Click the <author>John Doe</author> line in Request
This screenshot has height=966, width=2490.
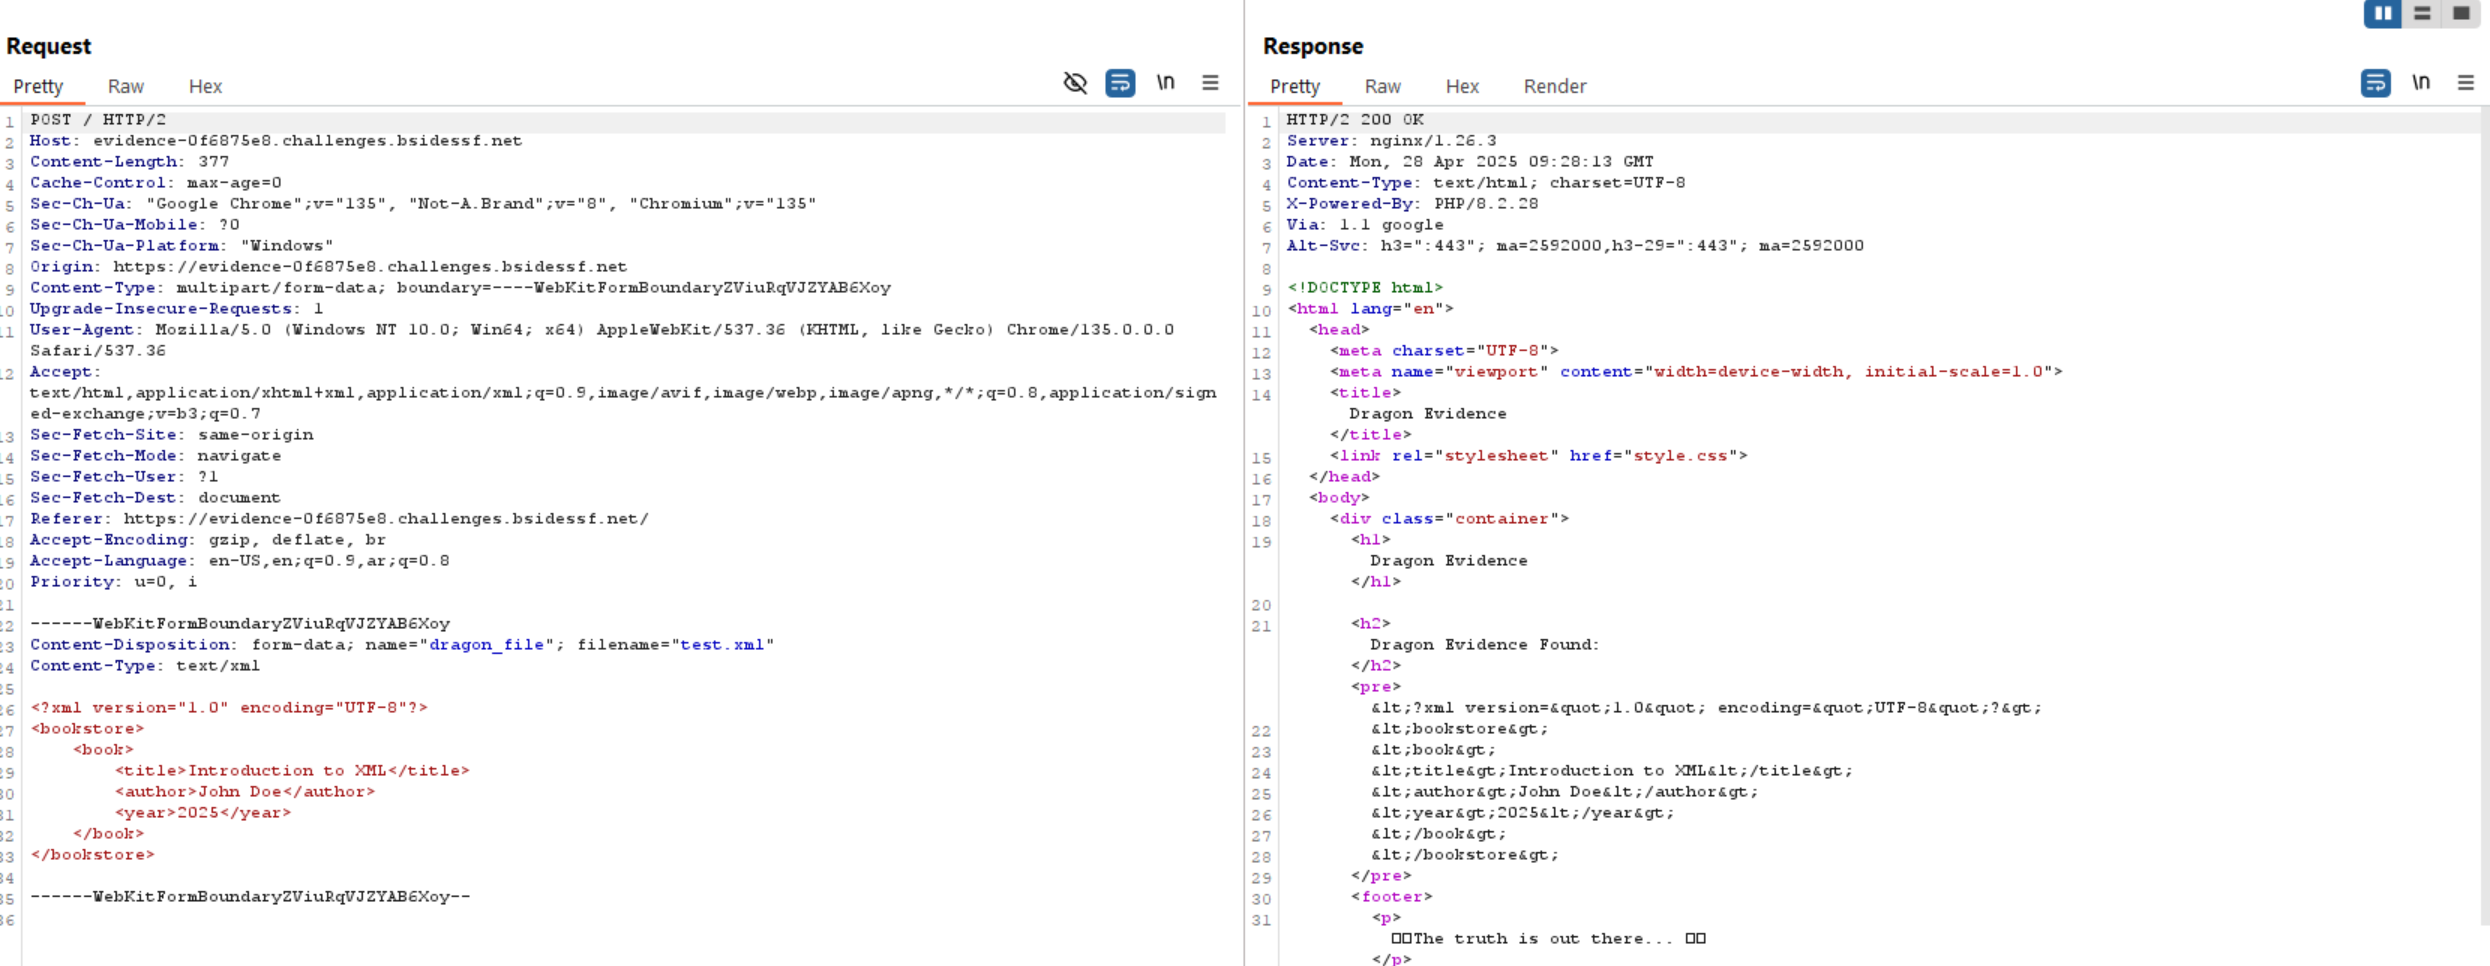(x=245, y=792)
